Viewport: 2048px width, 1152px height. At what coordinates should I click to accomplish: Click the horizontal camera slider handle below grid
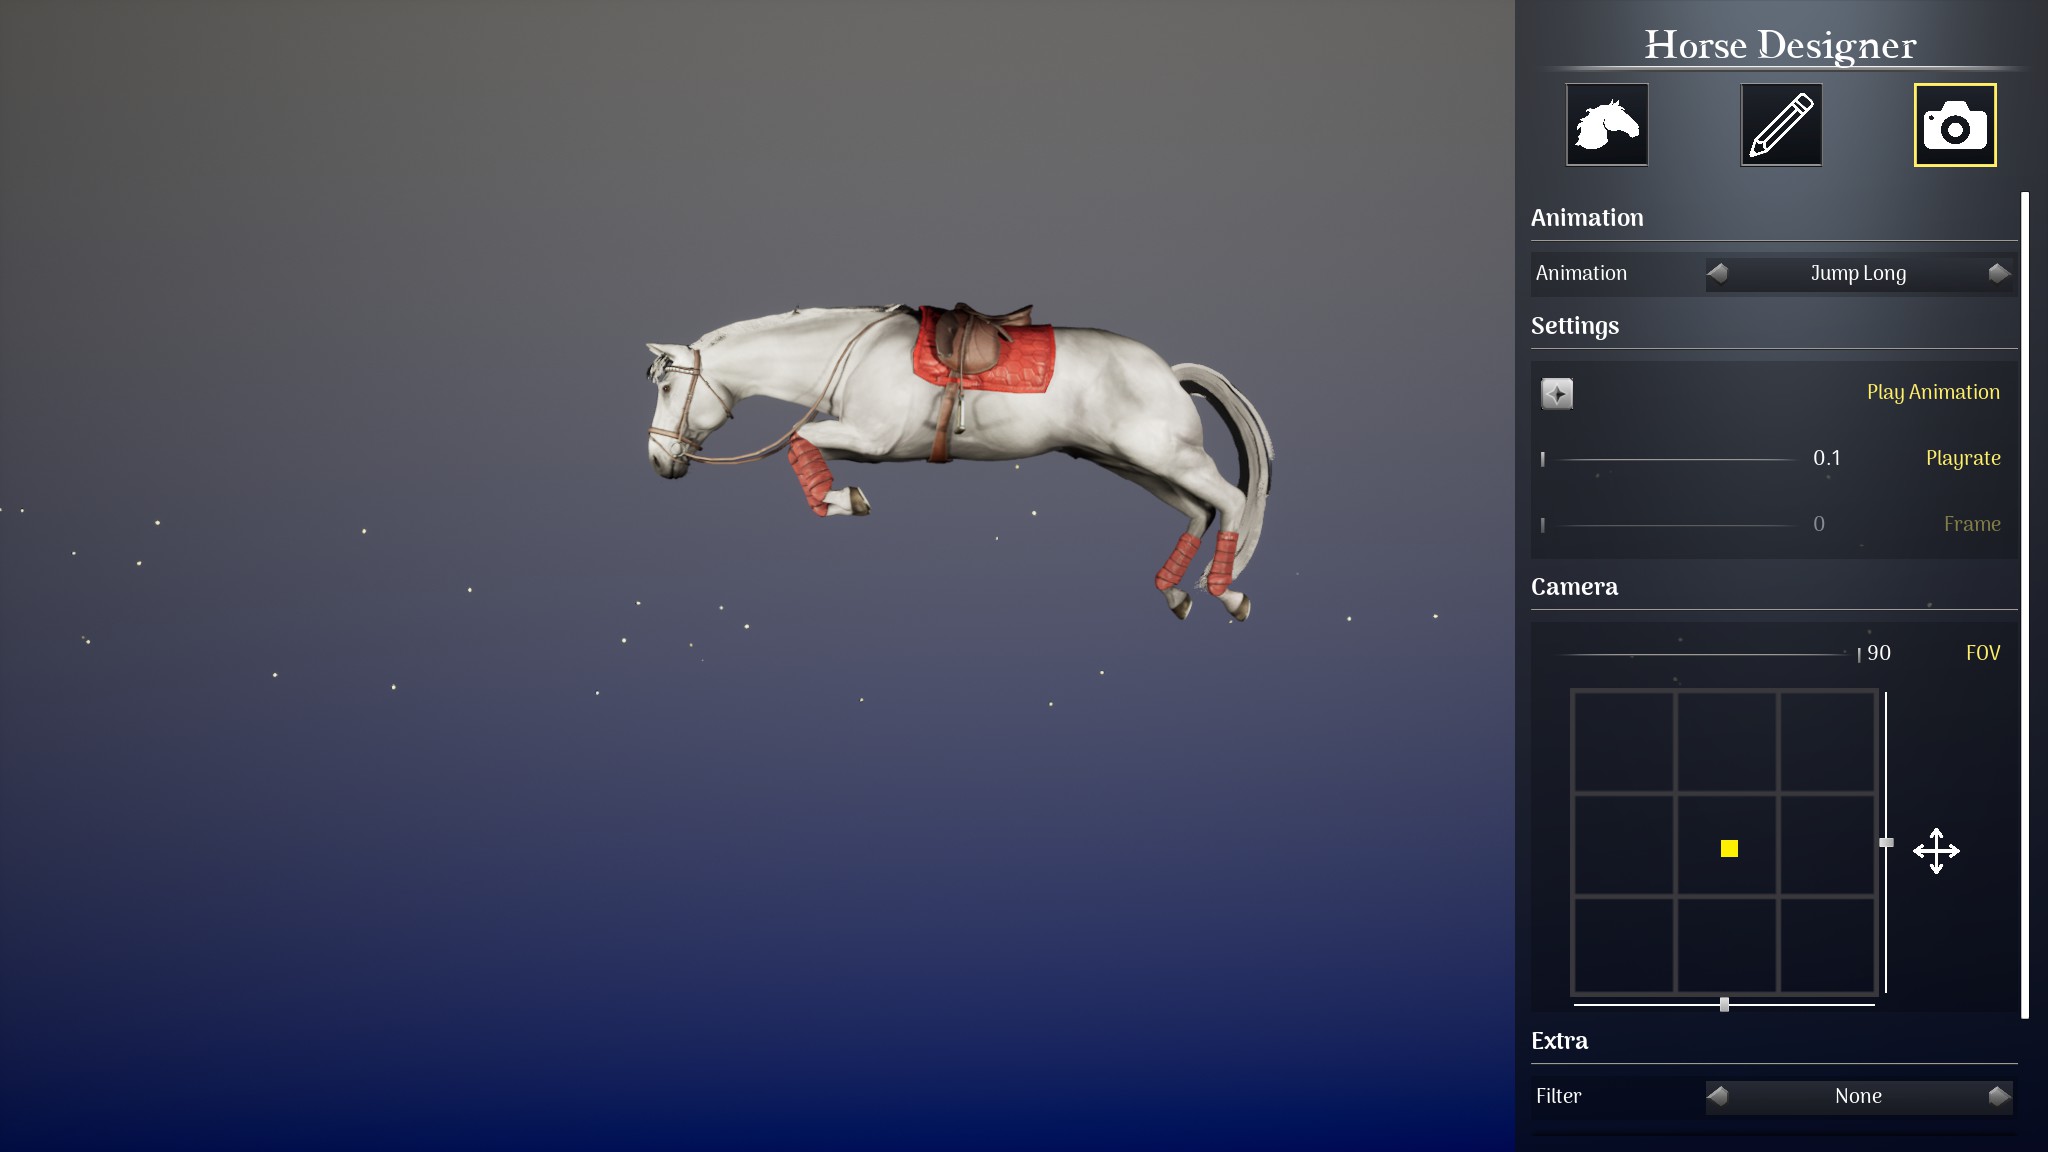coord(1724,1004)
